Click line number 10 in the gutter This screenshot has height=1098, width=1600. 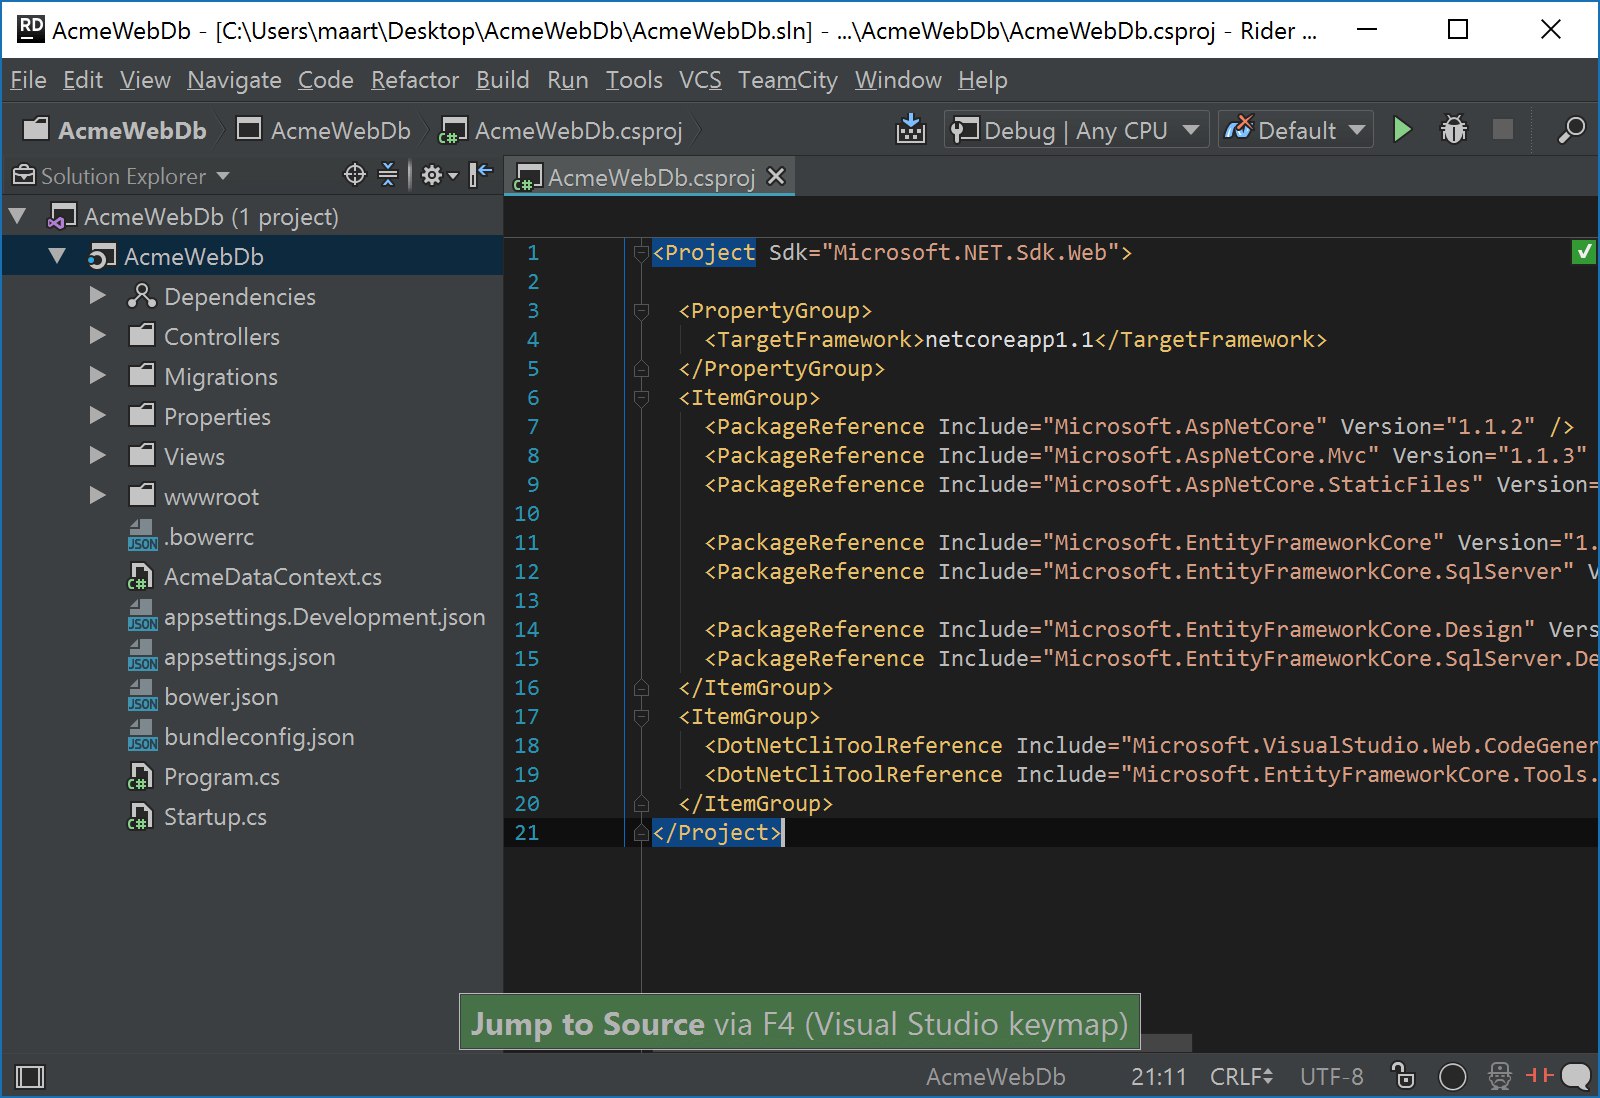click(x=527, y=513)
